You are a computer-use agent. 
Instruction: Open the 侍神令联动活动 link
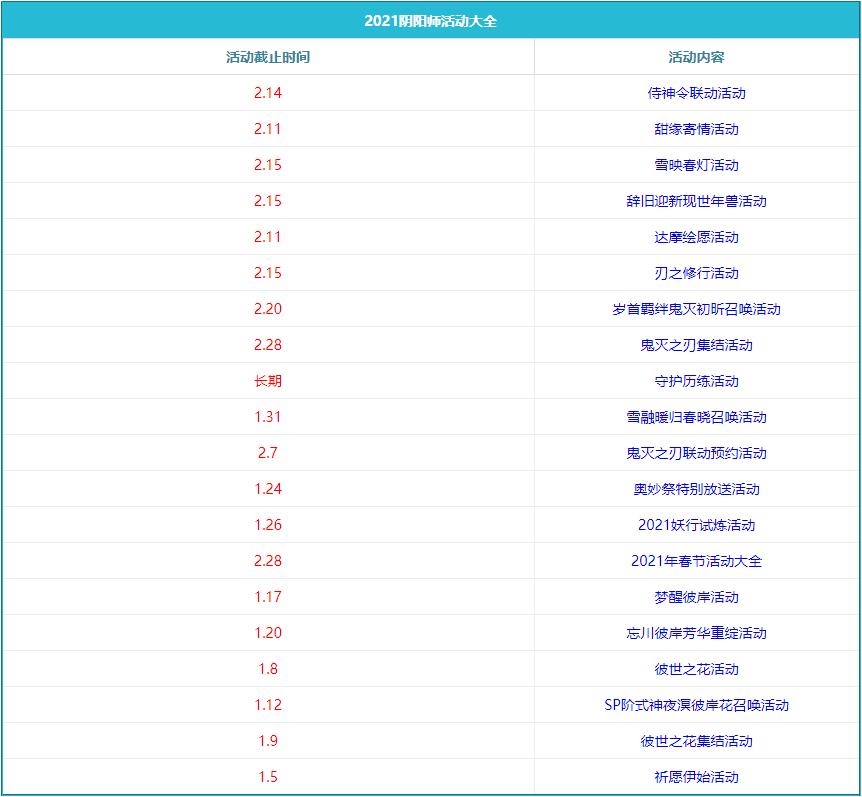(x=696, y=93)
